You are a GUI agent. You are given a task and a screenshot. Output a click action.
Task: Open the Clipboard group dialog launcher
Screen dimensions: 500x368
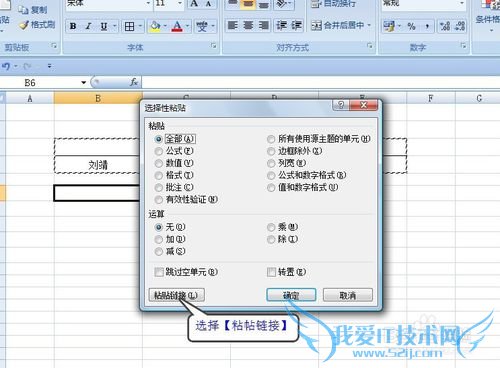(x=54, y=46)
